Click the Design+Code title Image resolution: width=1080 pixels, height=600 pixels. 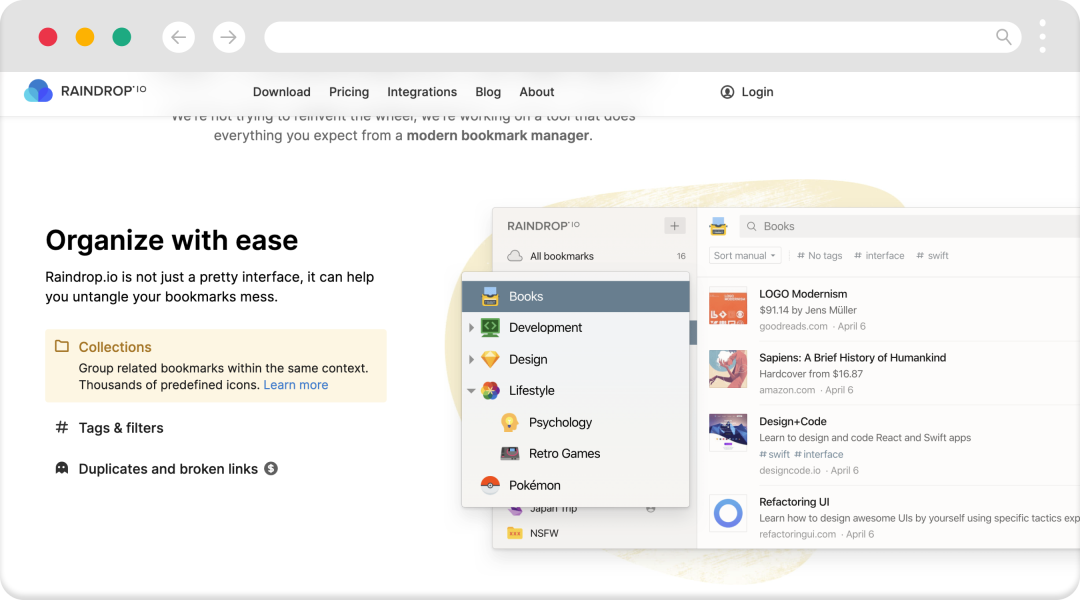(x=793, y=422)
